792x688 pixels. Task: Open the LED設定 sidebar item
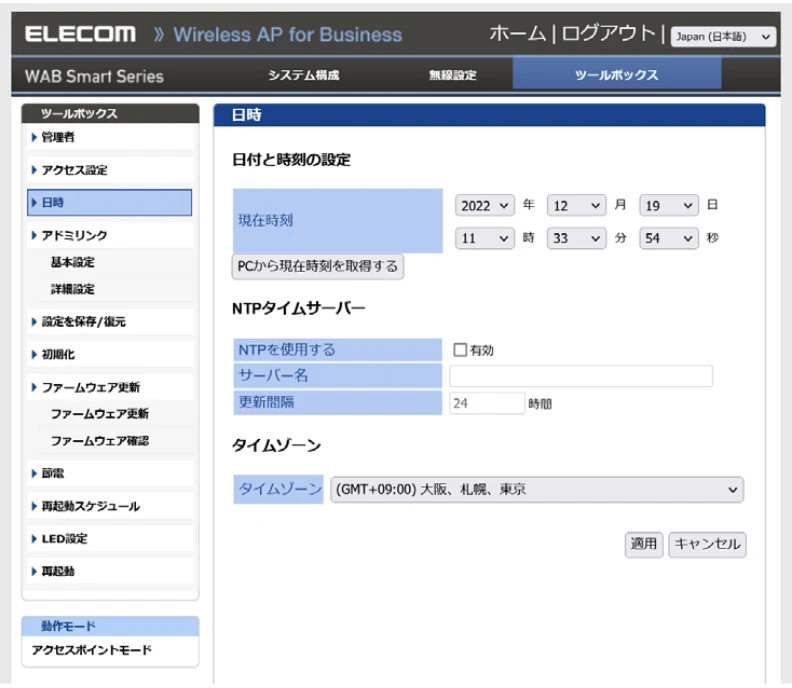(110, 539)
